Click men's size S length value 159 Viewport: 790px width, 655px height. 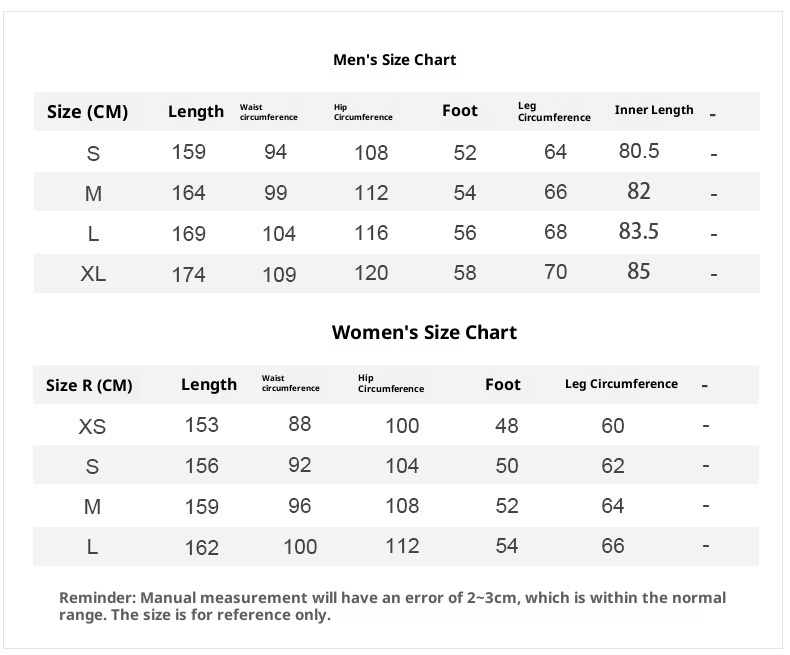[x=188, y=152]
